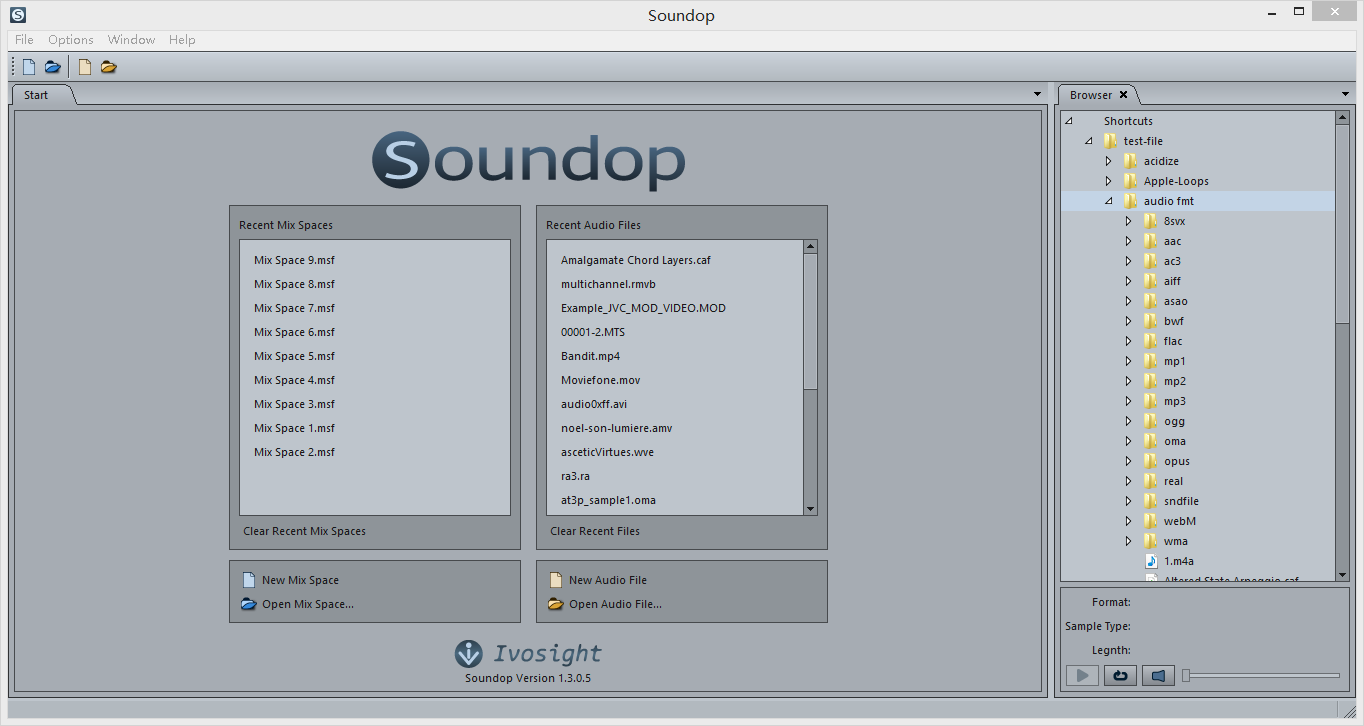1364x726 pixels.
Task: Expand the opus folder node
Action: (1129, 461)
